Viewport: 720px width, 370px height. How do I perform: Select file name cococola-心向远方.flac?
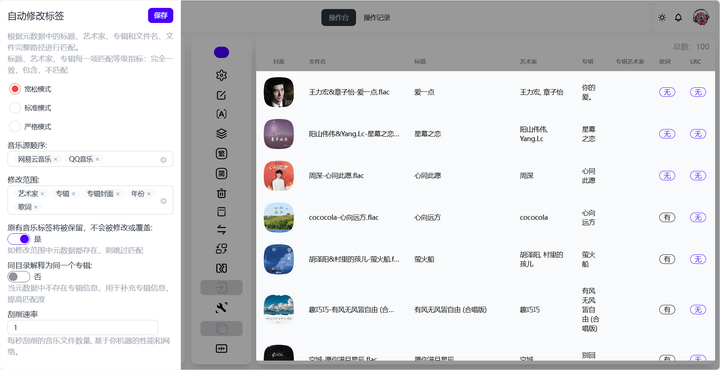[x=343, y=217]
